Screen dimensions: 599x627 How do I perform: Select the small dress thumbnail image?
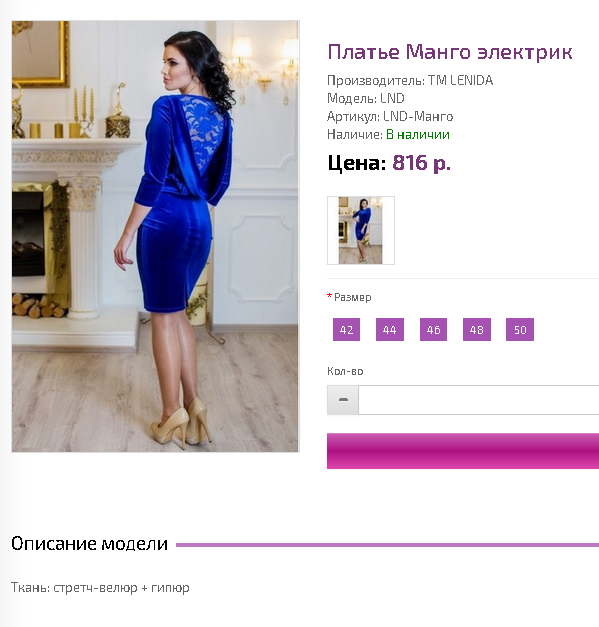click(x=361, y=230)
